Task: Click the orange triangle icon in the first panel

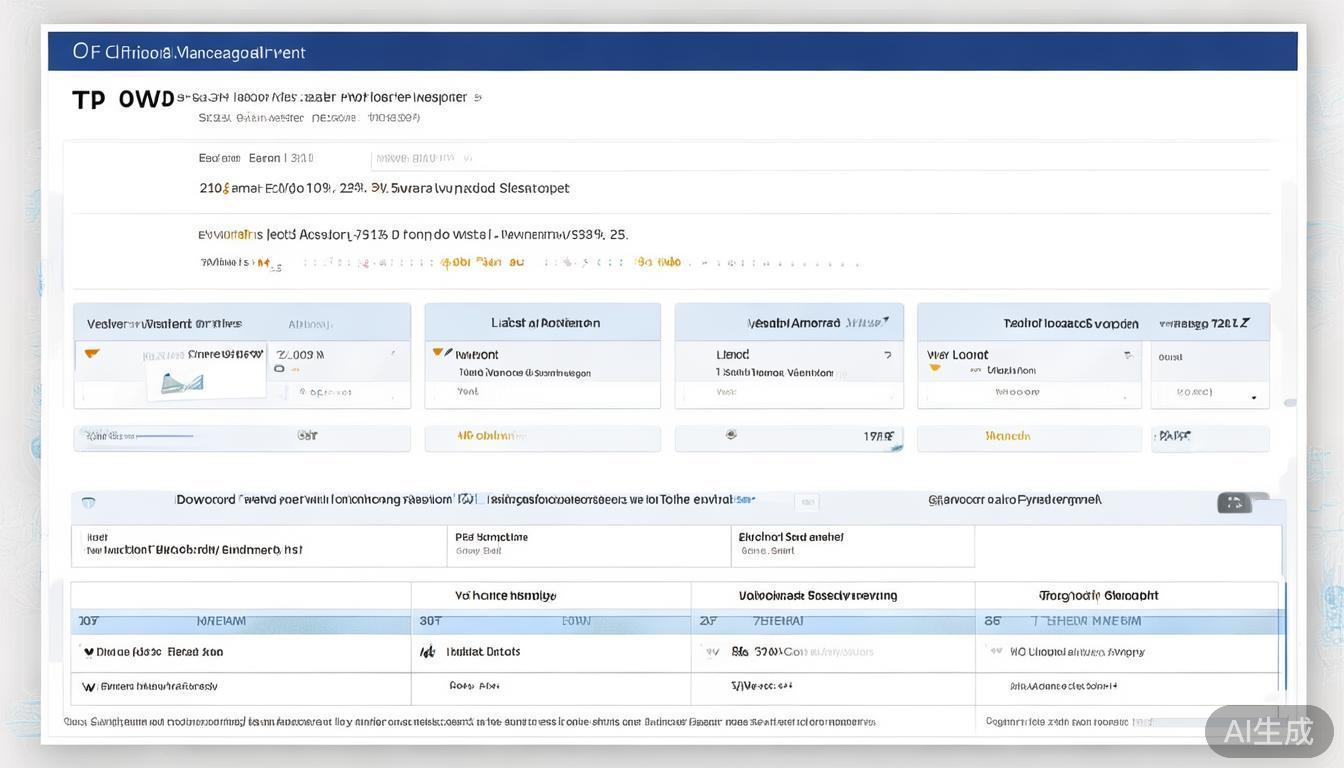Action: point(92,354)
